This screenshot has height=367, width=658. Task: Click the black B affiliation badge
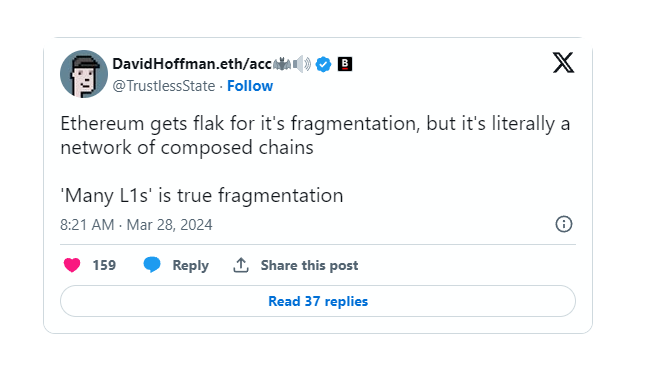tap(345, 64)
